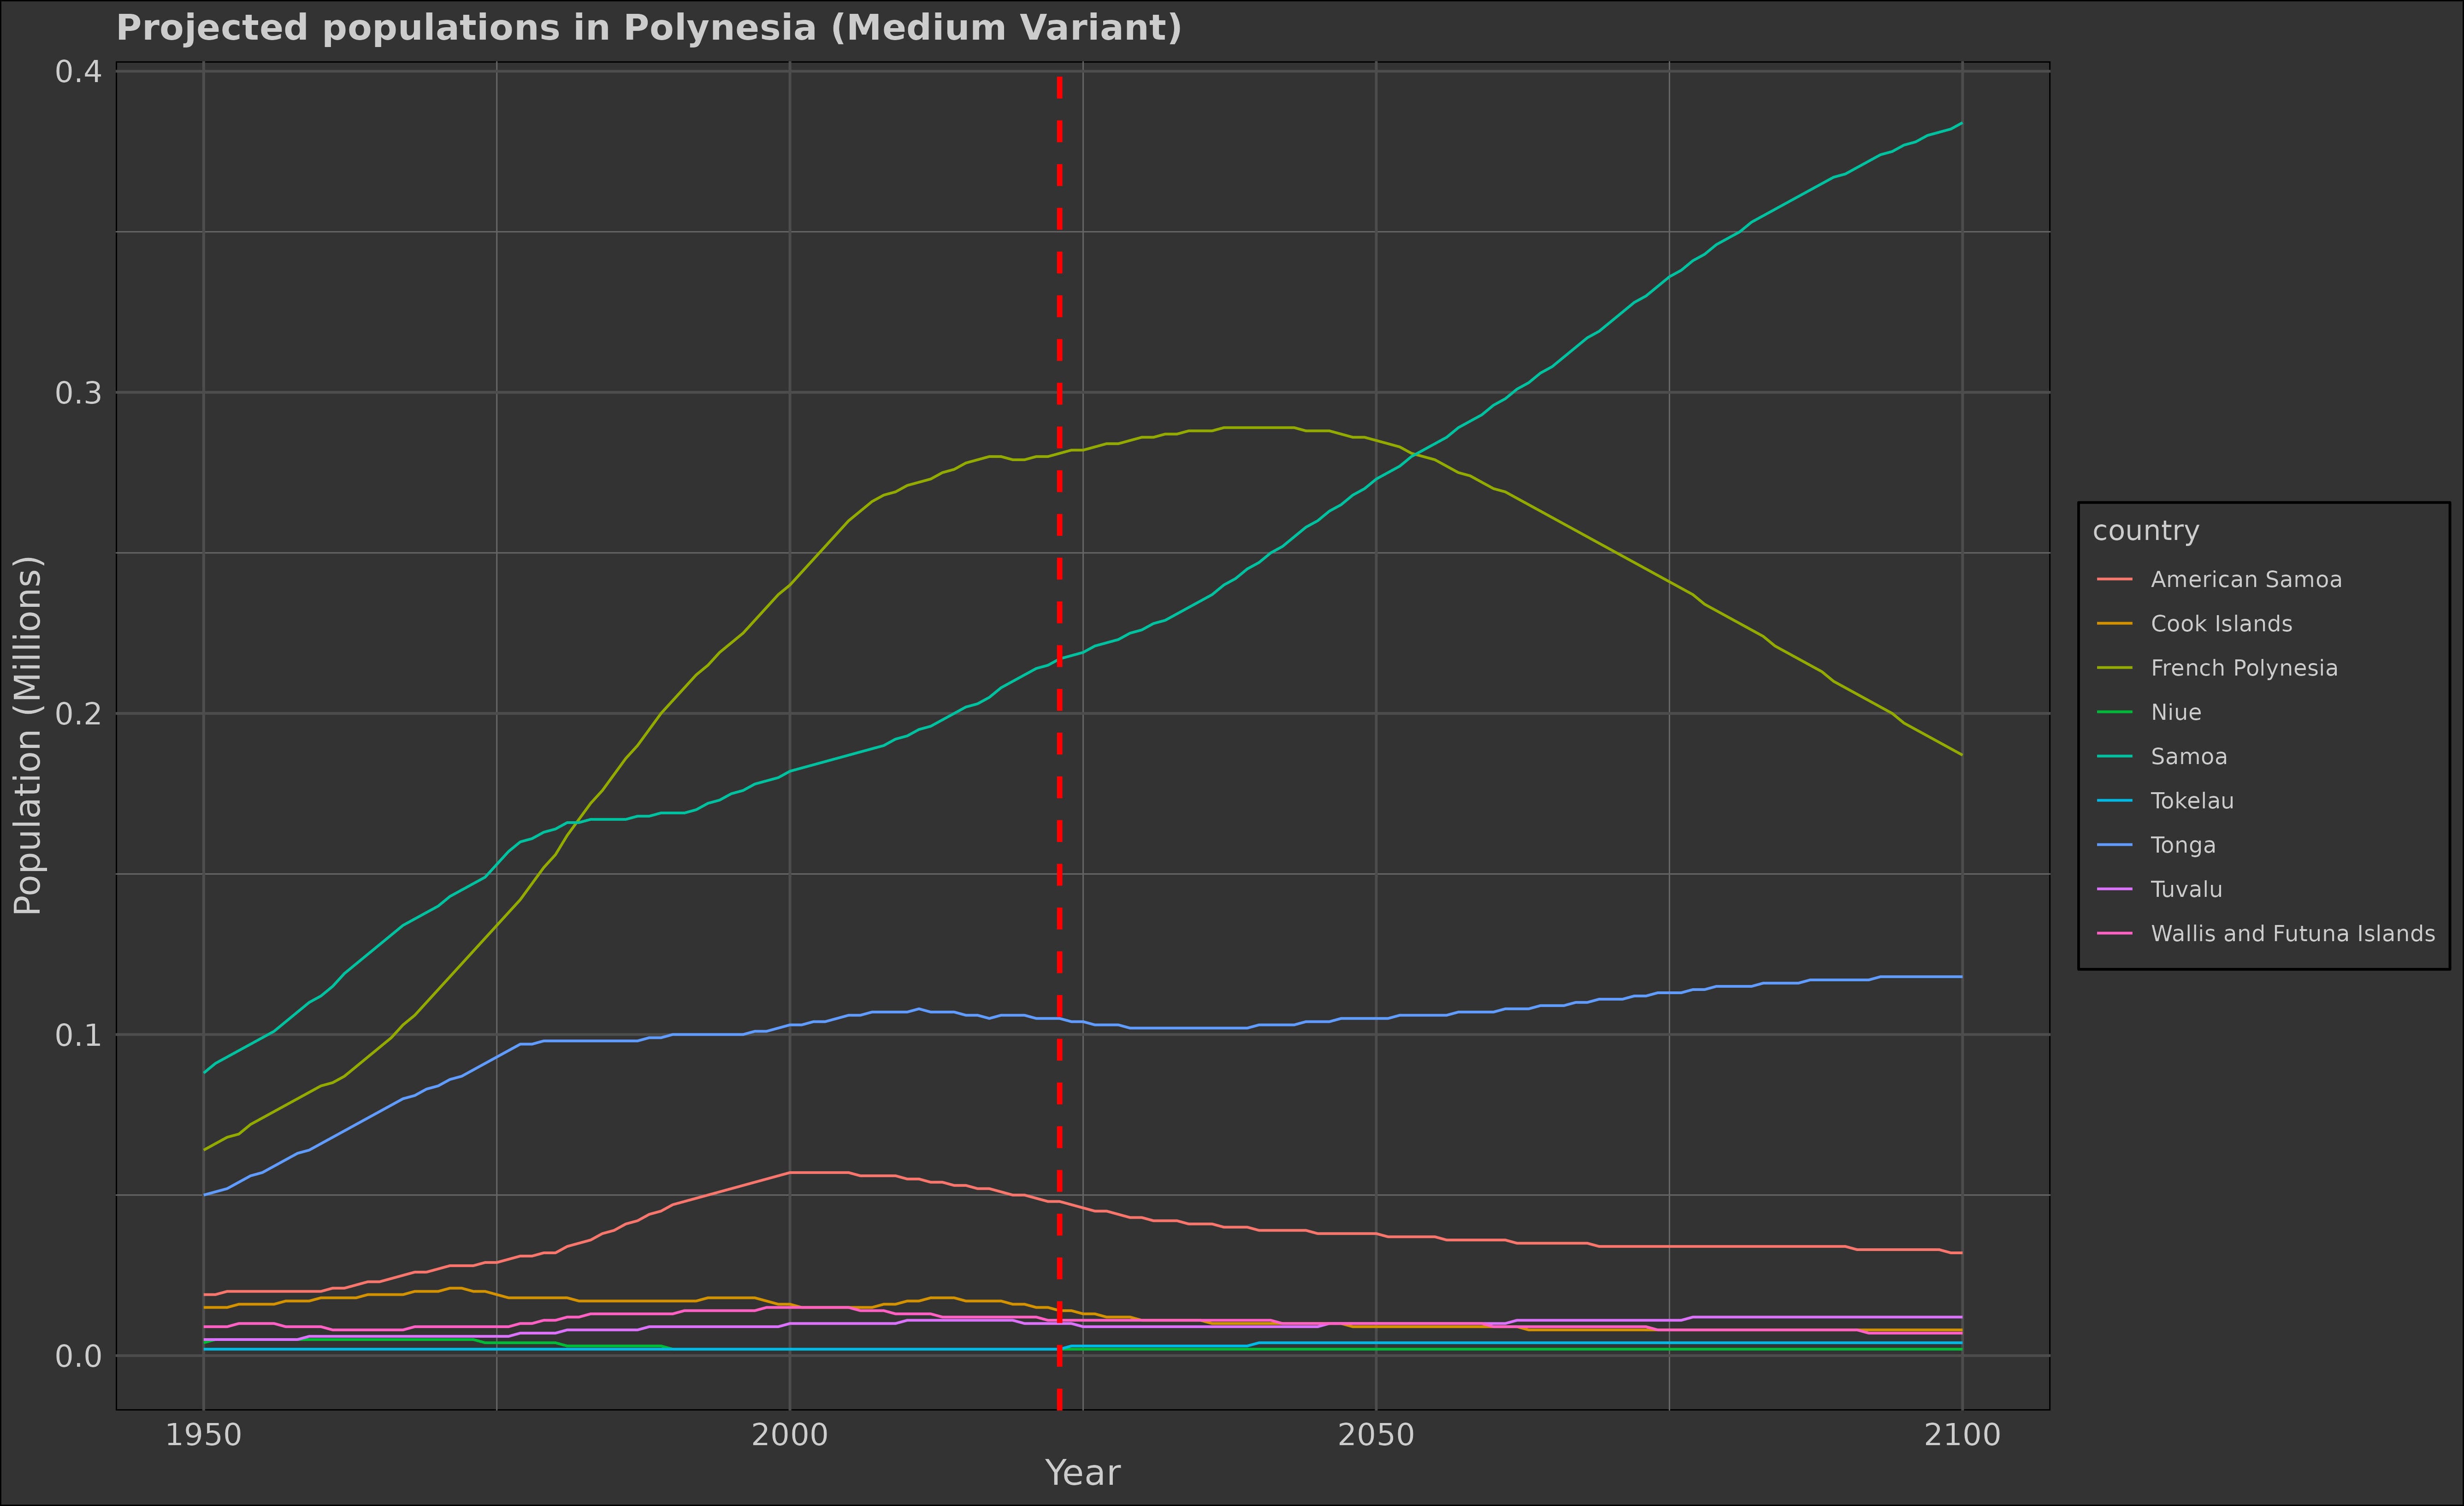The image size is (2464, 1506).
Task: Click the French Polynesia line endpoint at 2100
Action: click(x=1962, y=755)
